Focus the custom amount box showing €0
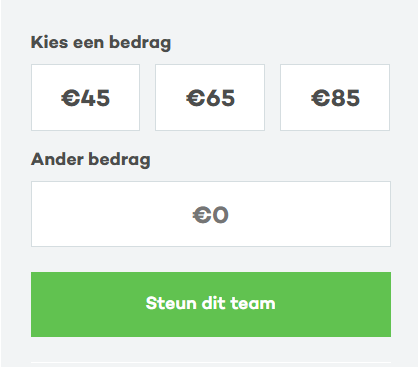This screenshot has width=418, height=367. (x=211, y=214)
